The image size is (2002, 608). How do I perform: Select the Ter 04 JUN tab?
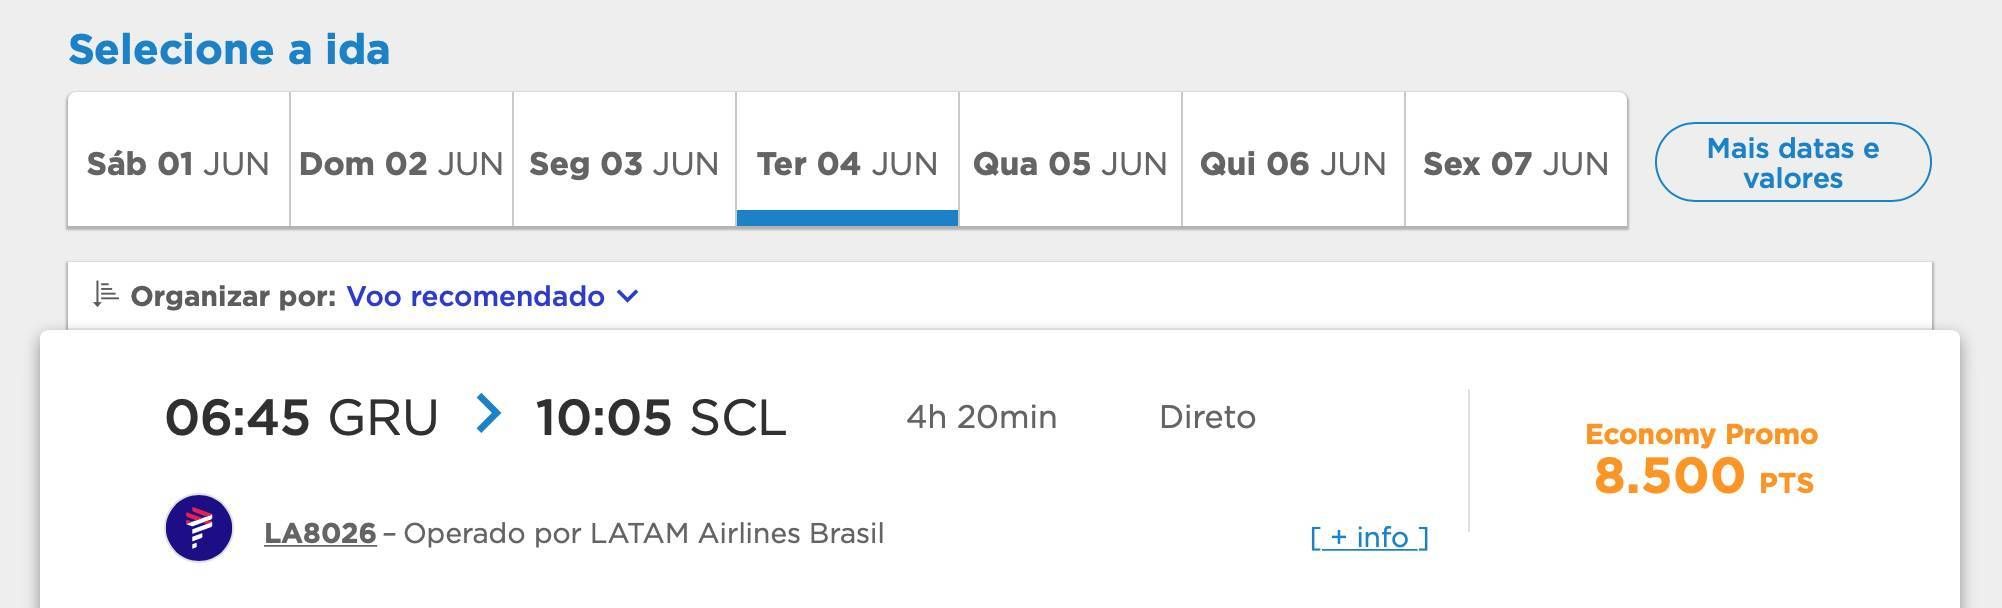coord(847,163)
